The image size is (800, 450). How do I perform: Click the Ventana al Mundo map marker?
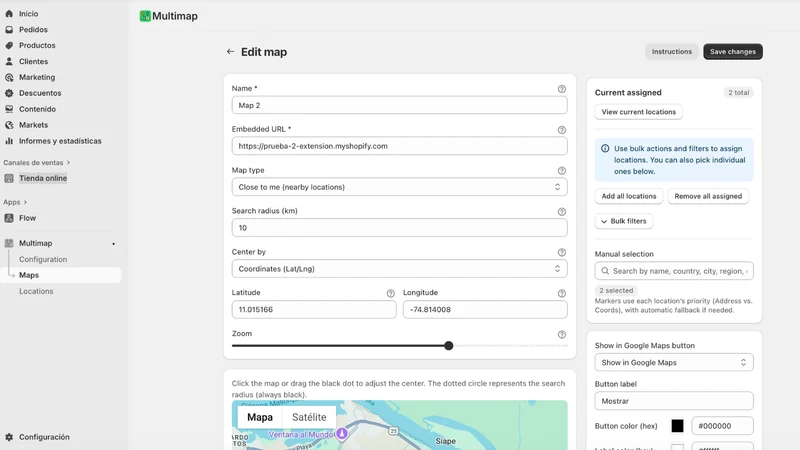click(342, 434)
